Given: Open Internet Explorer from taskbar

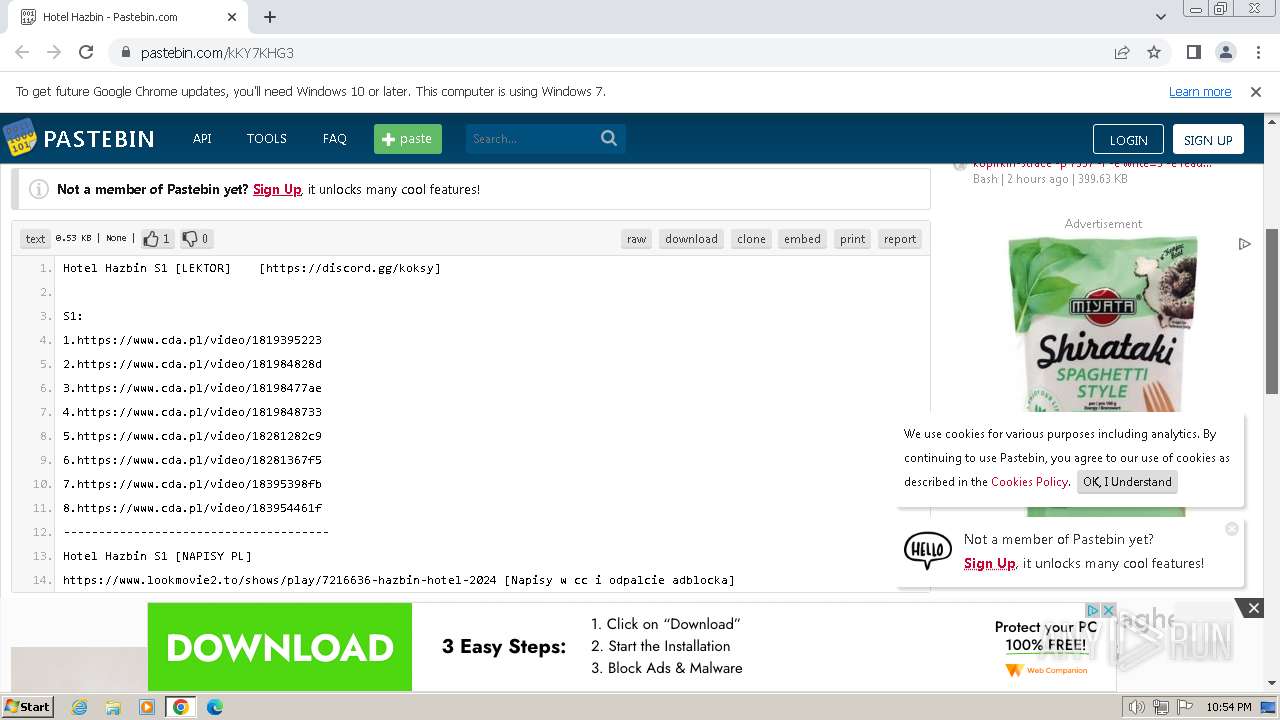Looking at the screenshot, I should (x=79, y=707).
